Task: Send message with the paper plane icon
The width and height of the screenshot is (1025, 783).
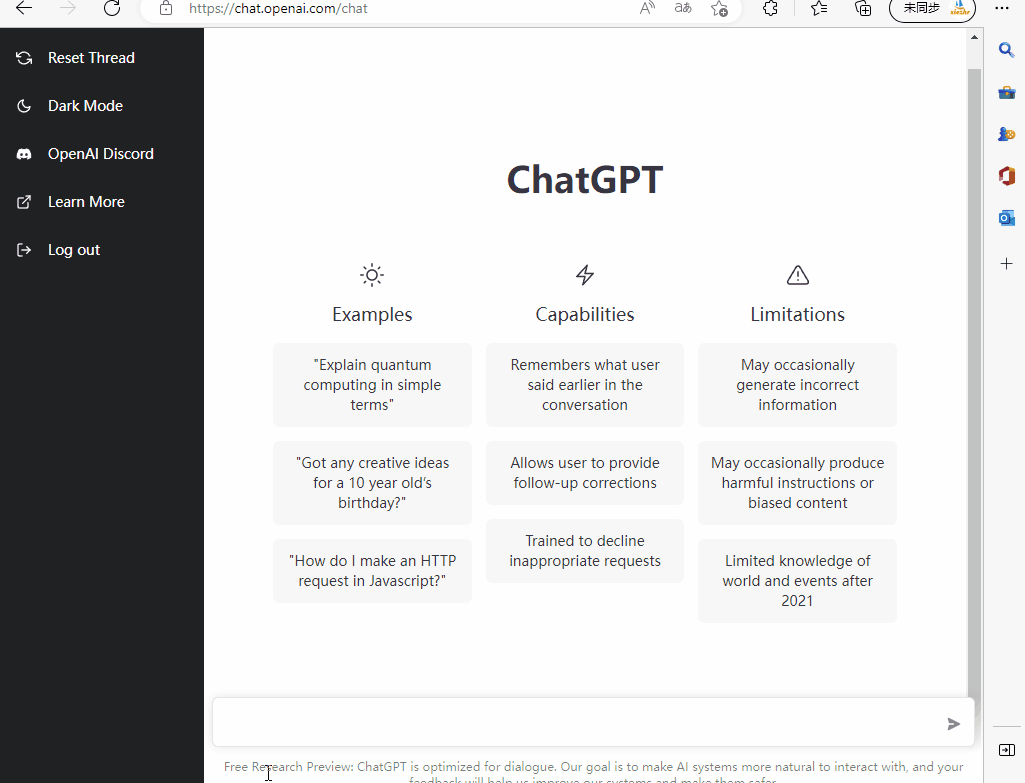Action: point(954,724)
